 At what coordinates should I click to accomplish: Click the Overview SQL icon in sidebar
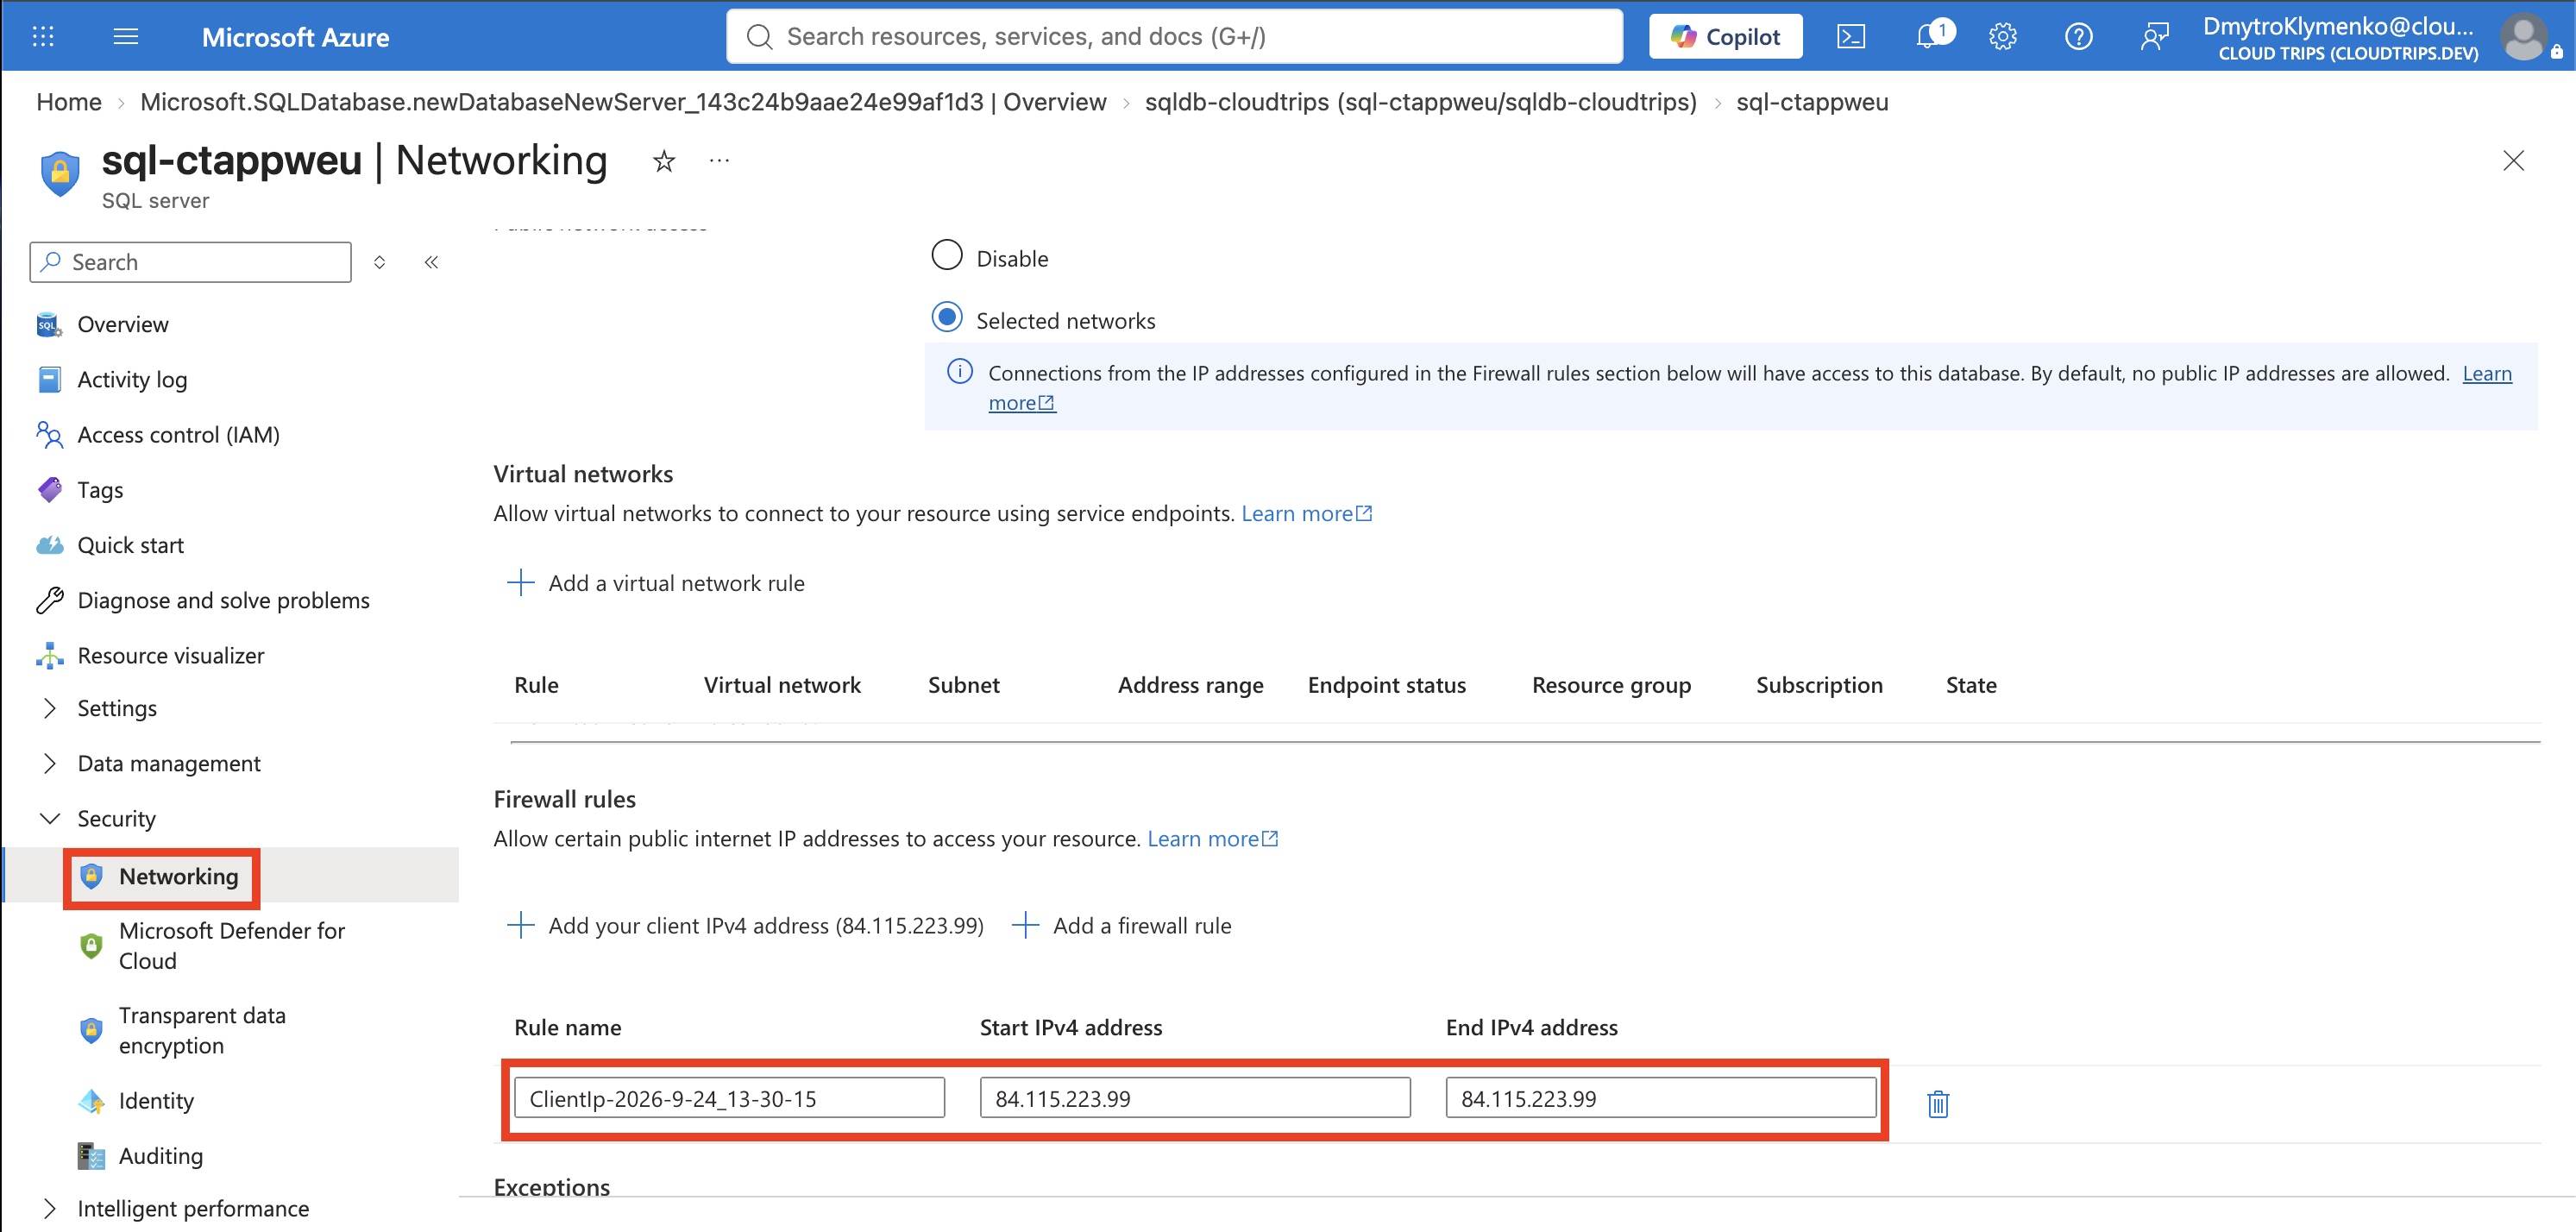(49, 325)
